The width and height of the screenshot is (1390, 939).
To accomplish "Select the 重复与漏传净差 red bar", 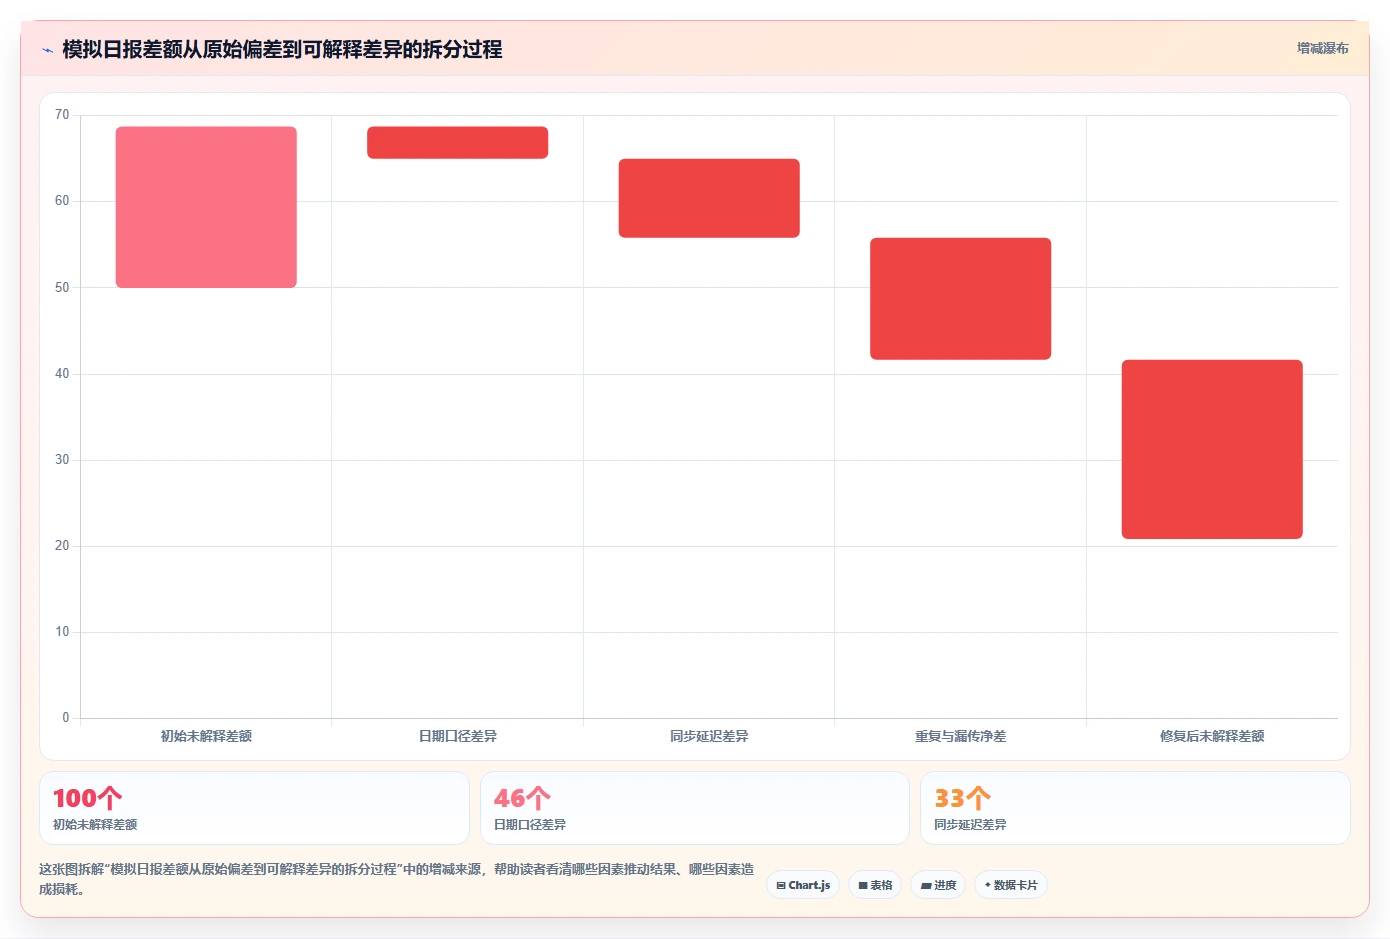I will pos(960,299).
